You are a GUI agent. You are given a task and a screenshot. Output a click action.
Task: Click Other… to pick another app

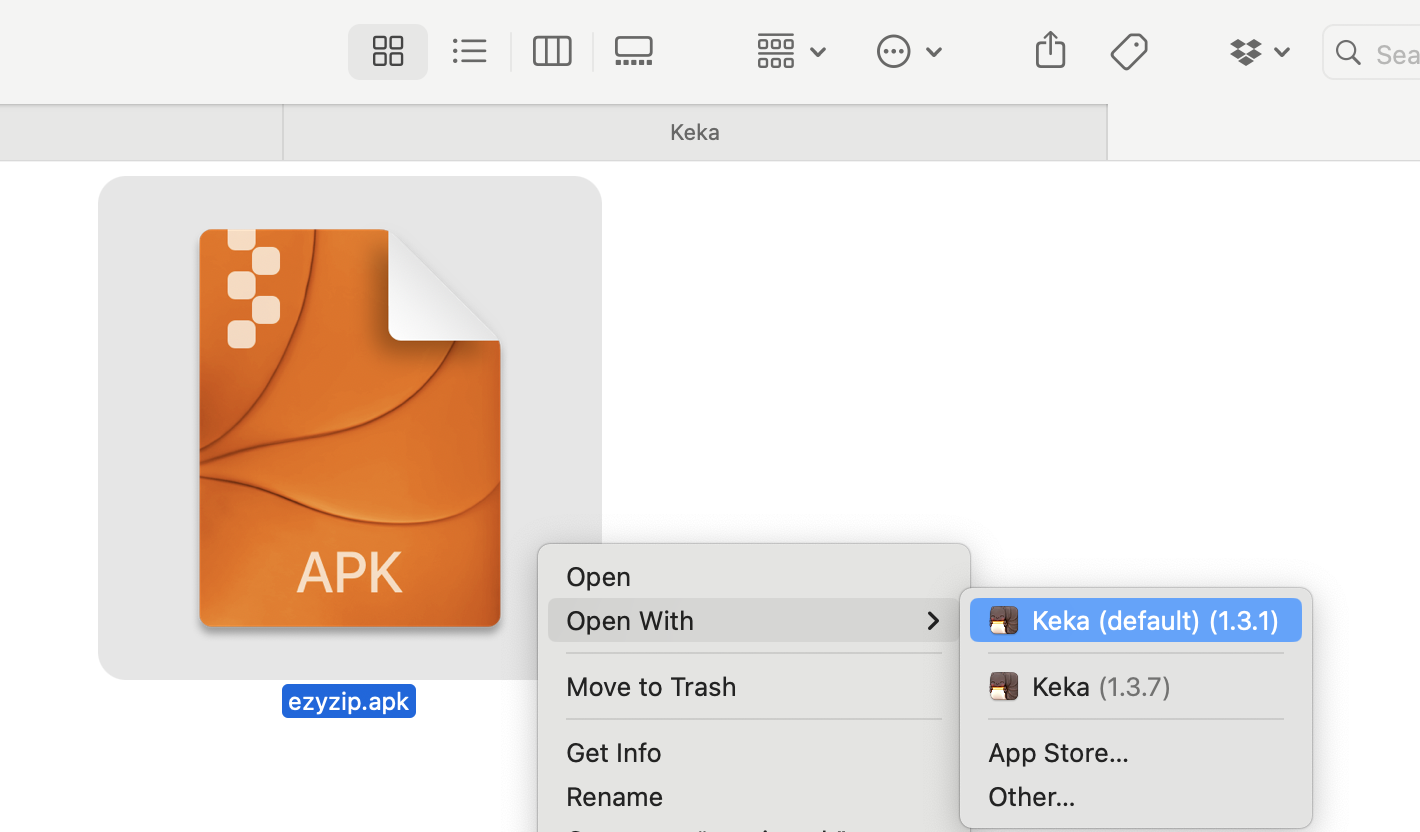[x=1031, y=796]
